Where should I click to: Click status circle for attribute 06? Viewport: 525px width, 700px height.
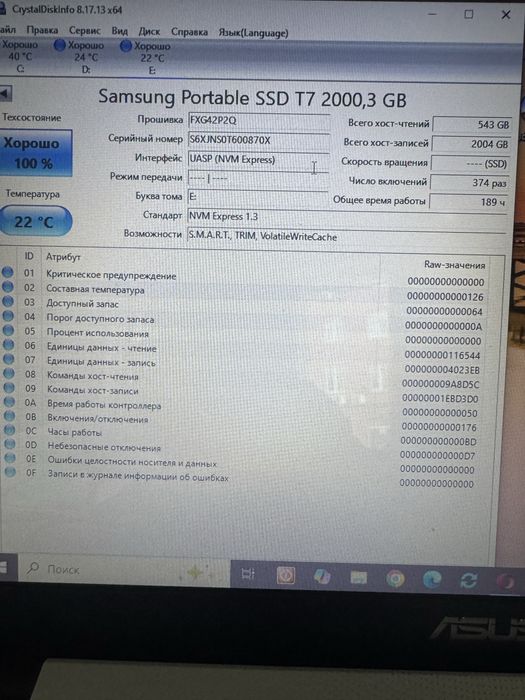(9, 345)
